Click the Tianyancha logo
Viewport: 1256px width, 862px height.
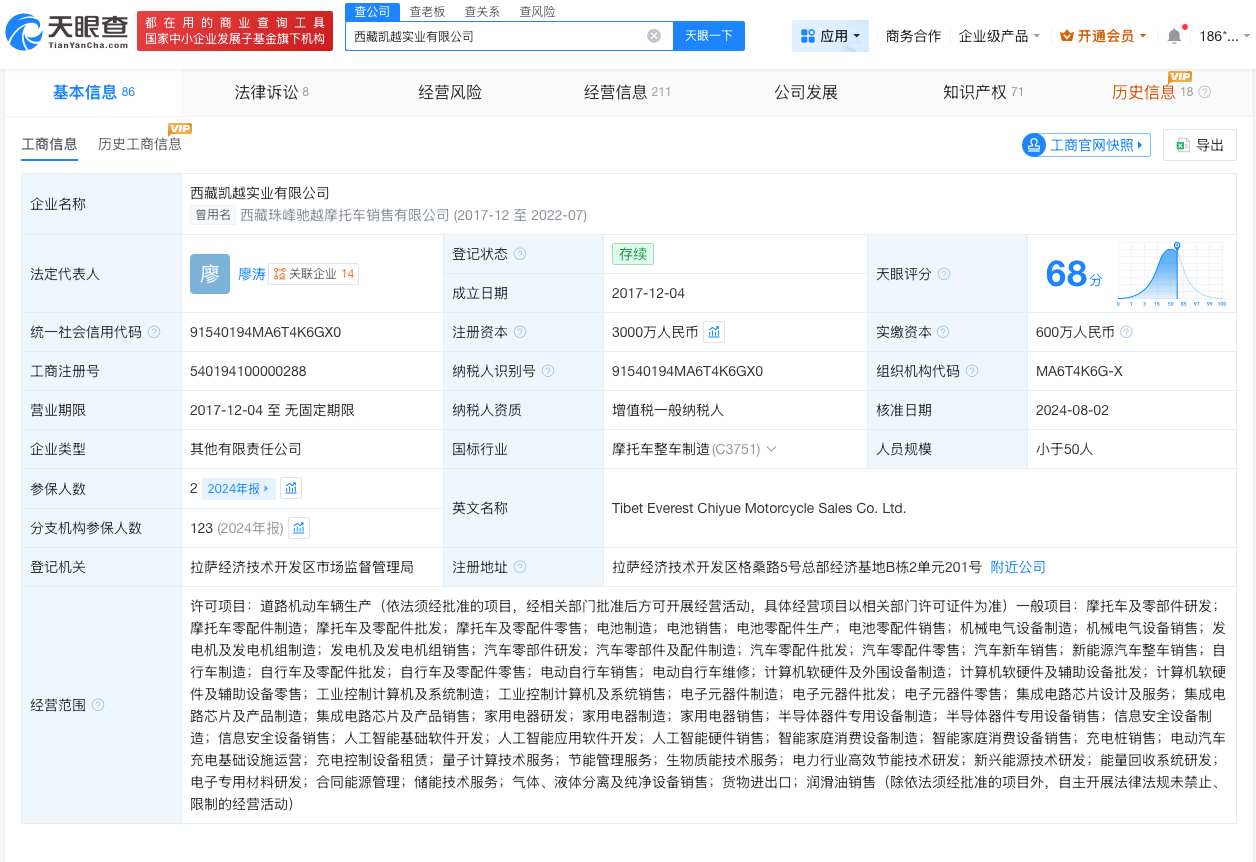[x=65, y=33]
